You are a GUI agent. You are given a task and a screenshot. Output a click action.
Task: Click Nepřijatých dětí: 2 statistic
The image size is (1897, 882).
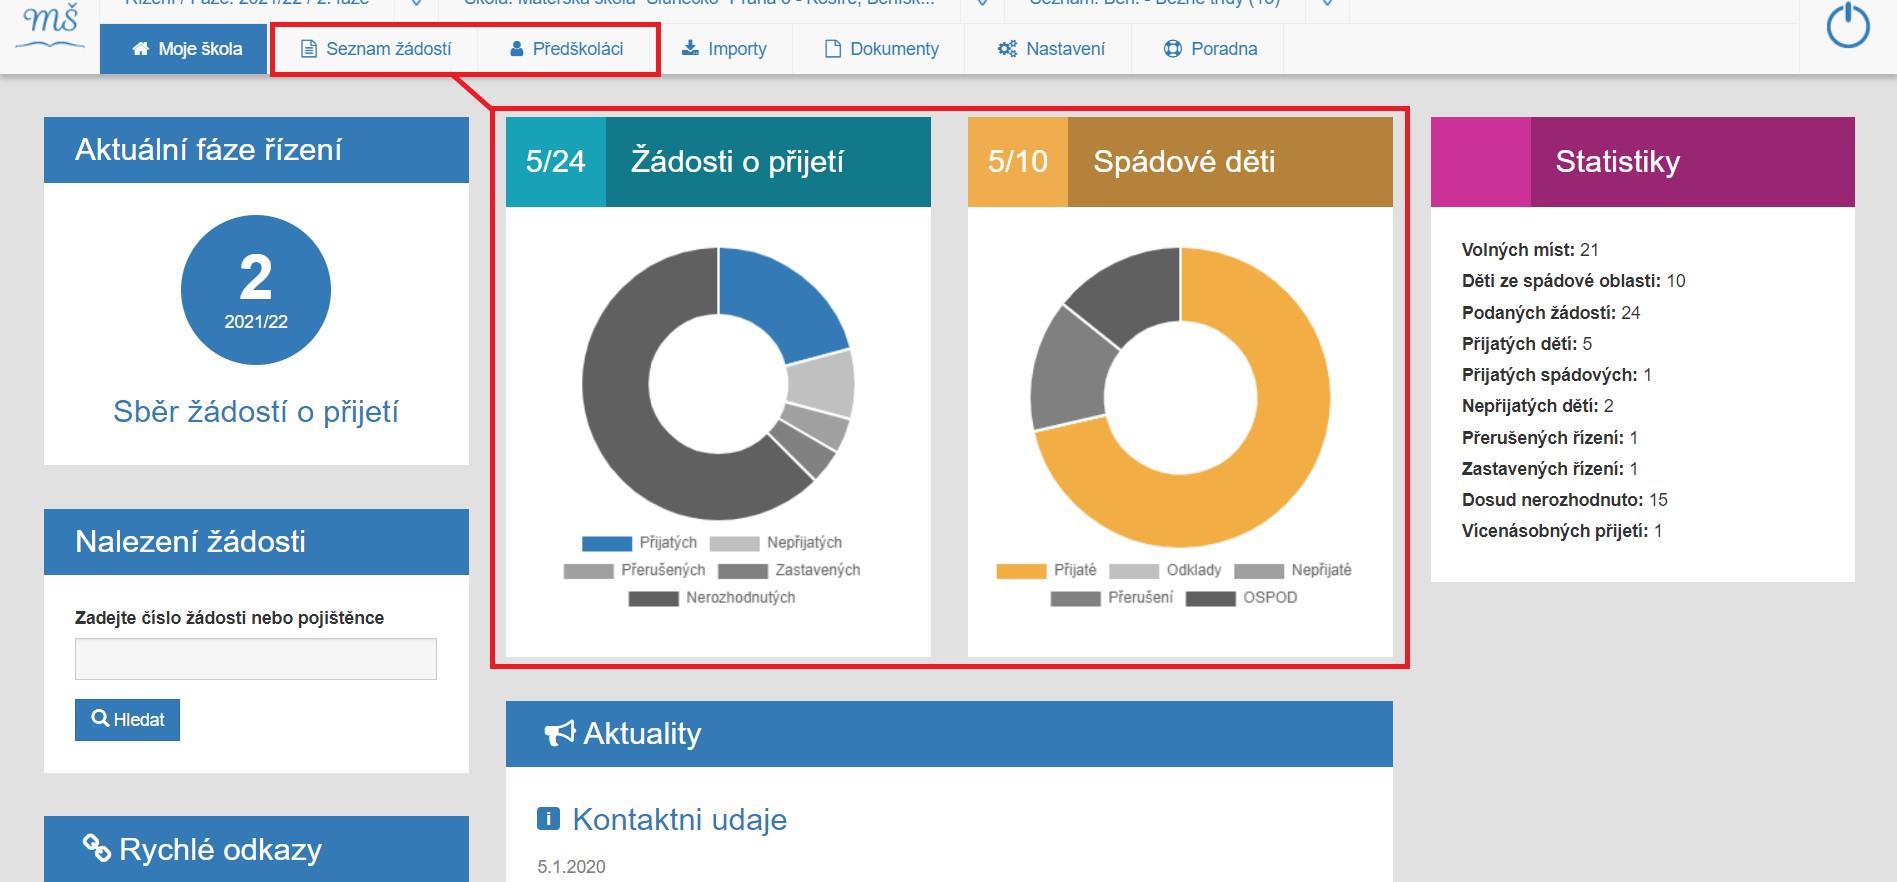pyautogui.click(x=1538, y=406)
